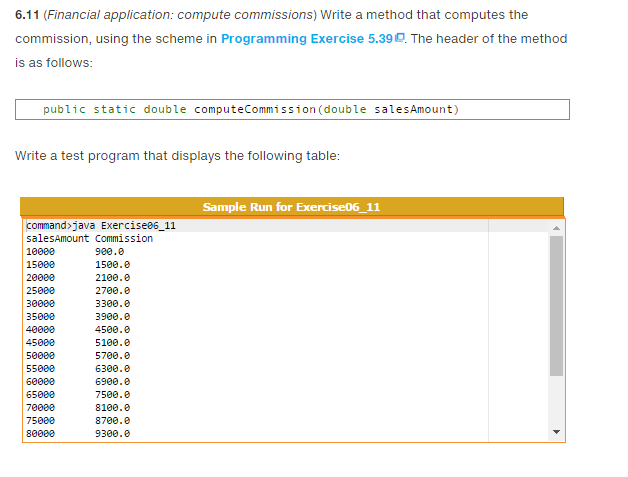Select the 80000 sales amount value
Image resolution: width=628 pixels, height=477 pixels.
[x=40, y=434]
